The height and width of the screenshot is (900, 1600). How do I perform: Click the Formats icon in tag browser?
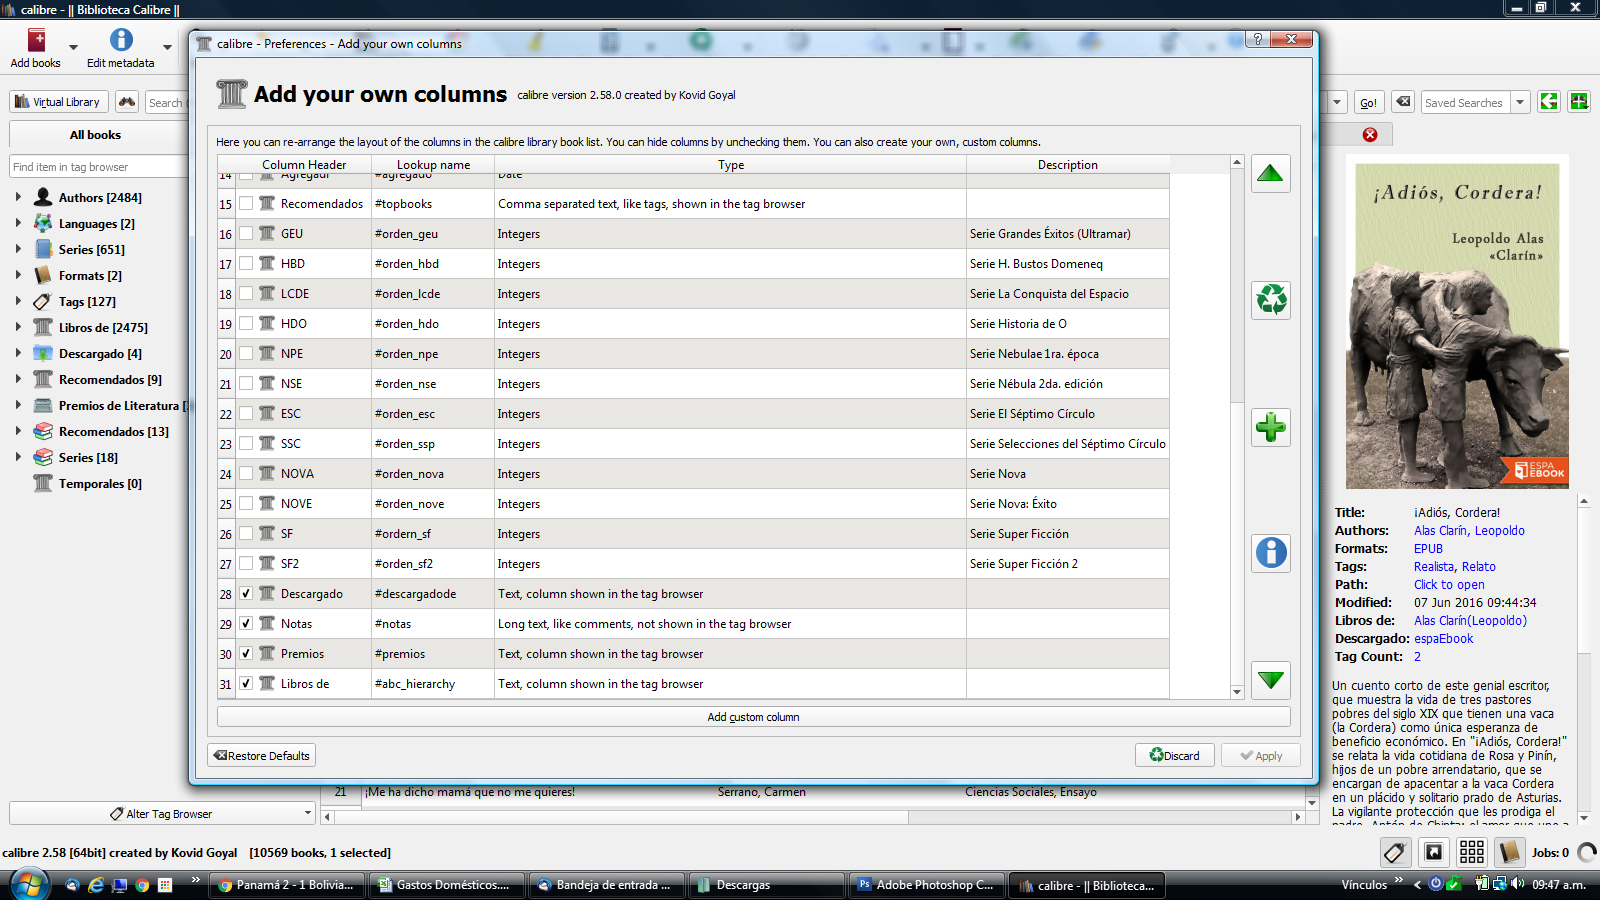pyautogui.click(x=43, y=275)
